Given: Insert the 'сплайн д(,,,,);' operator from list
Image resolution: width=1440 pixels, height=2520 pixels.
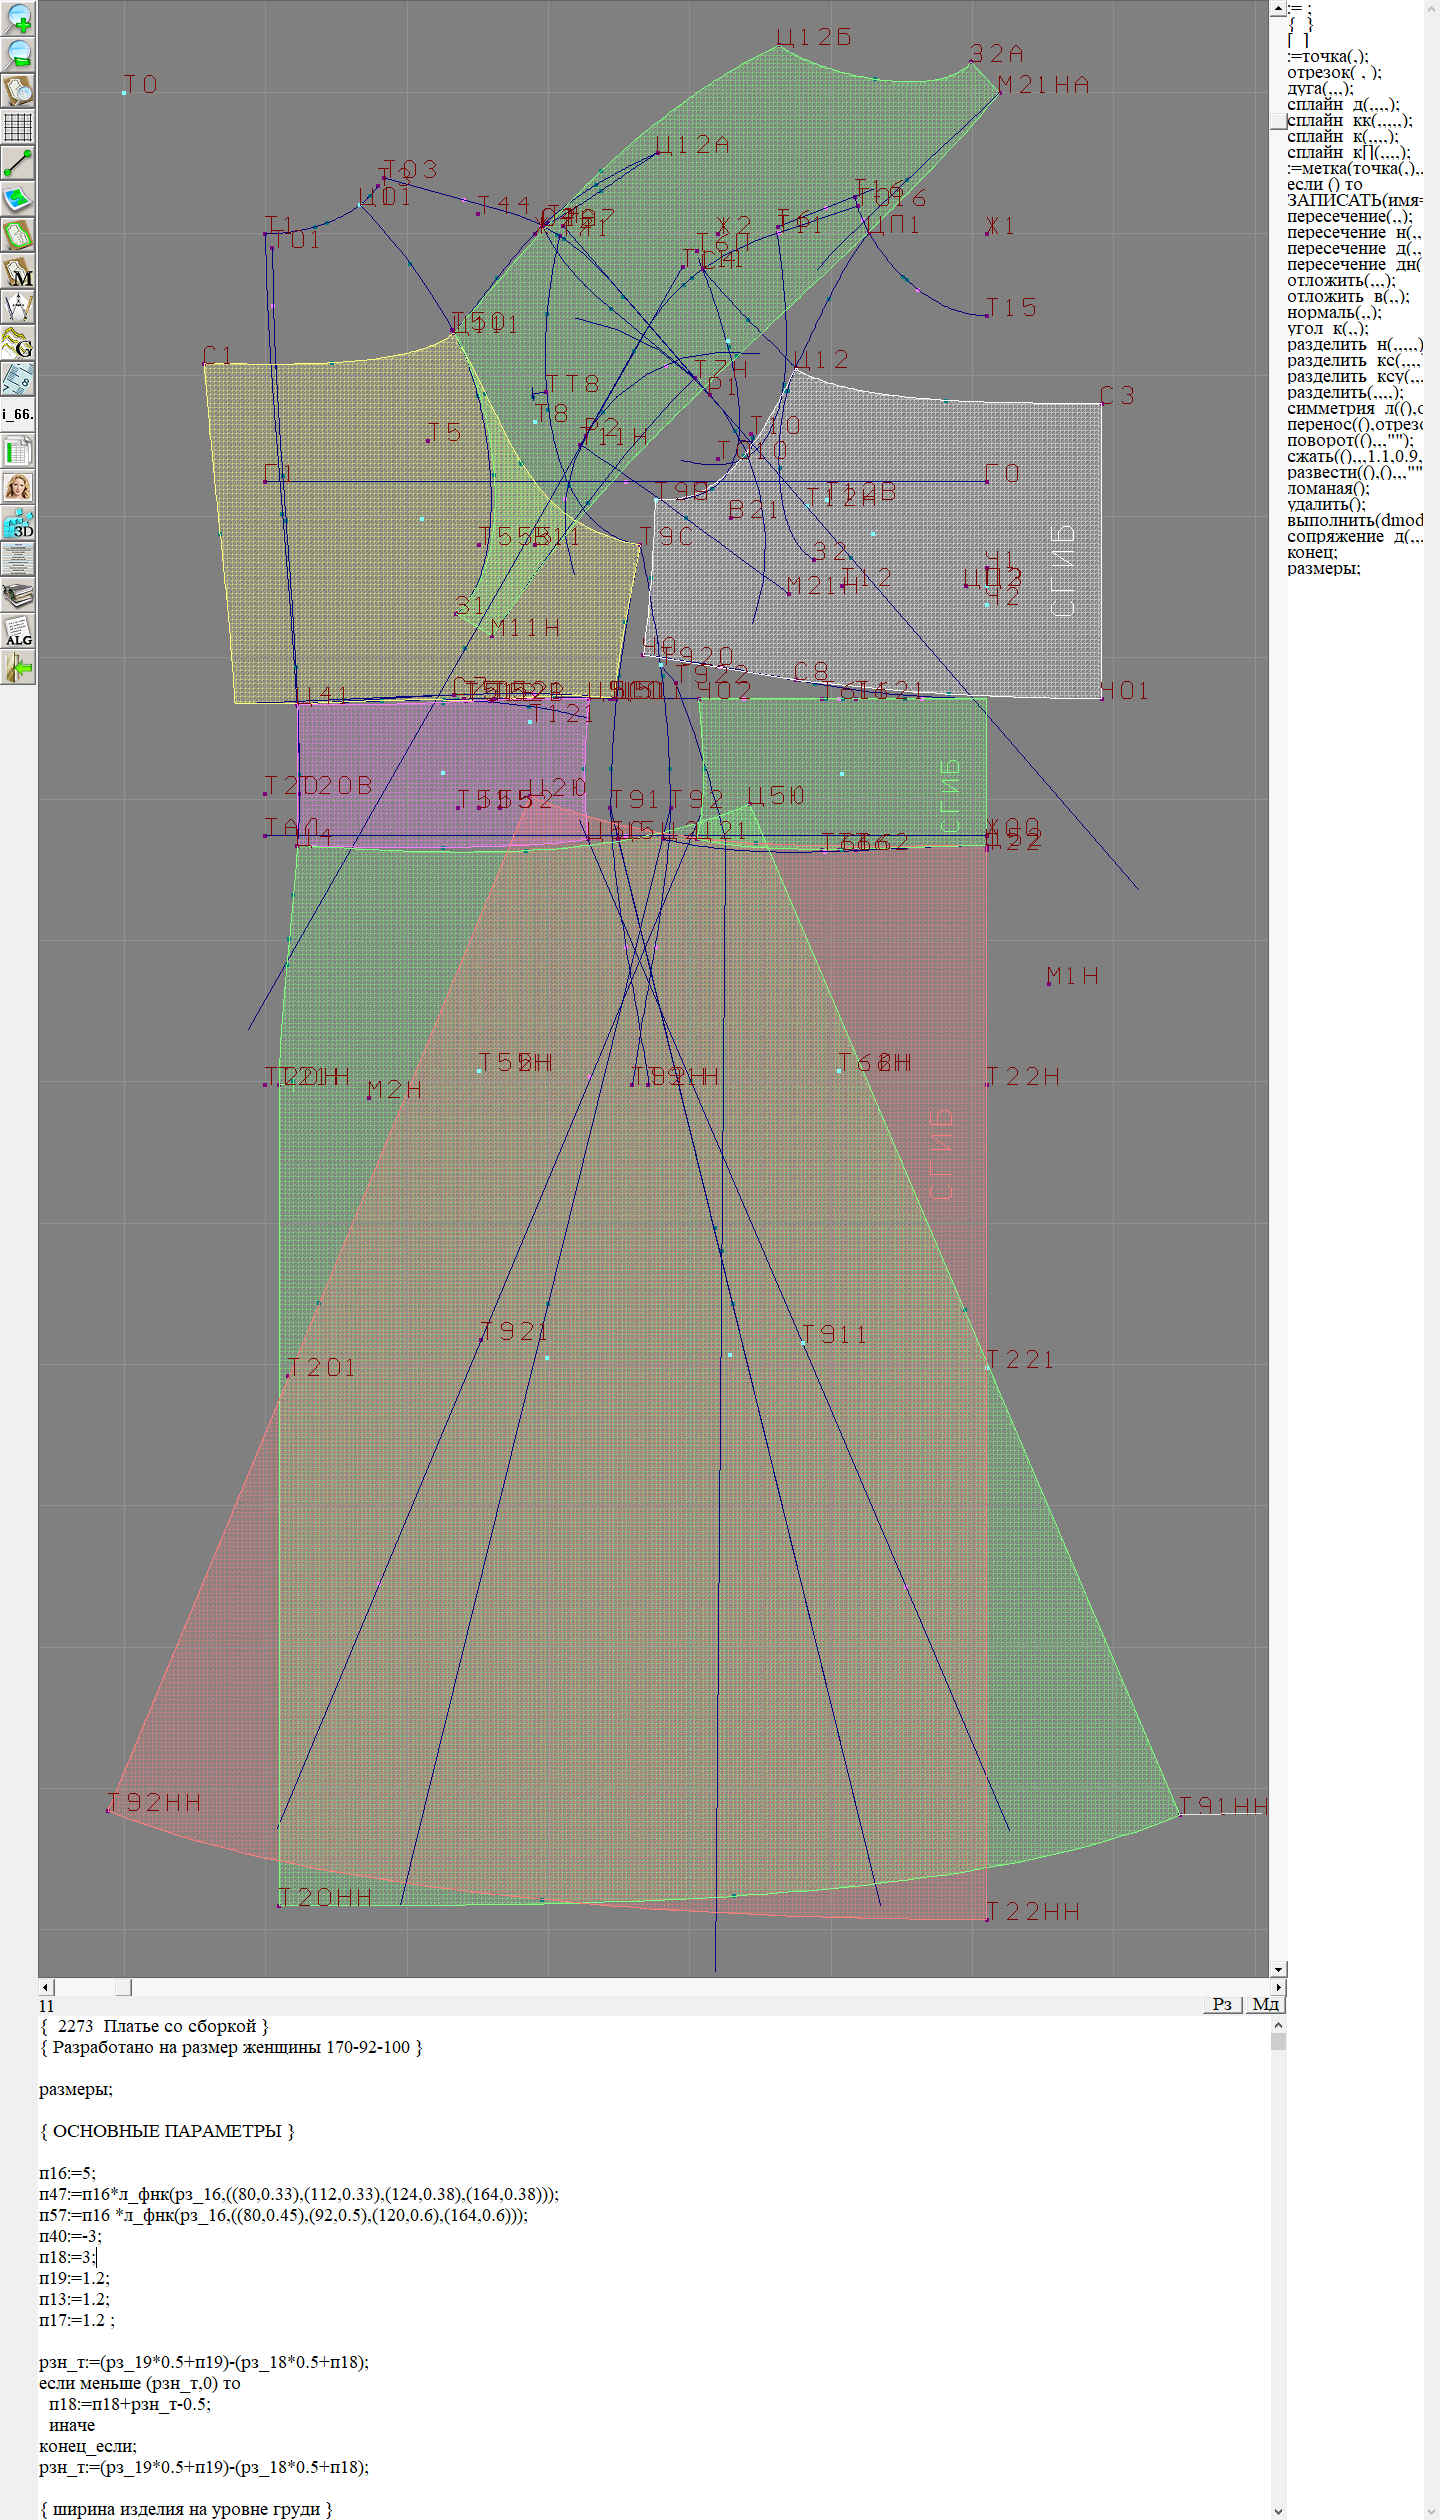Looking at the screenshot, I should click(x=1342, y=104).
